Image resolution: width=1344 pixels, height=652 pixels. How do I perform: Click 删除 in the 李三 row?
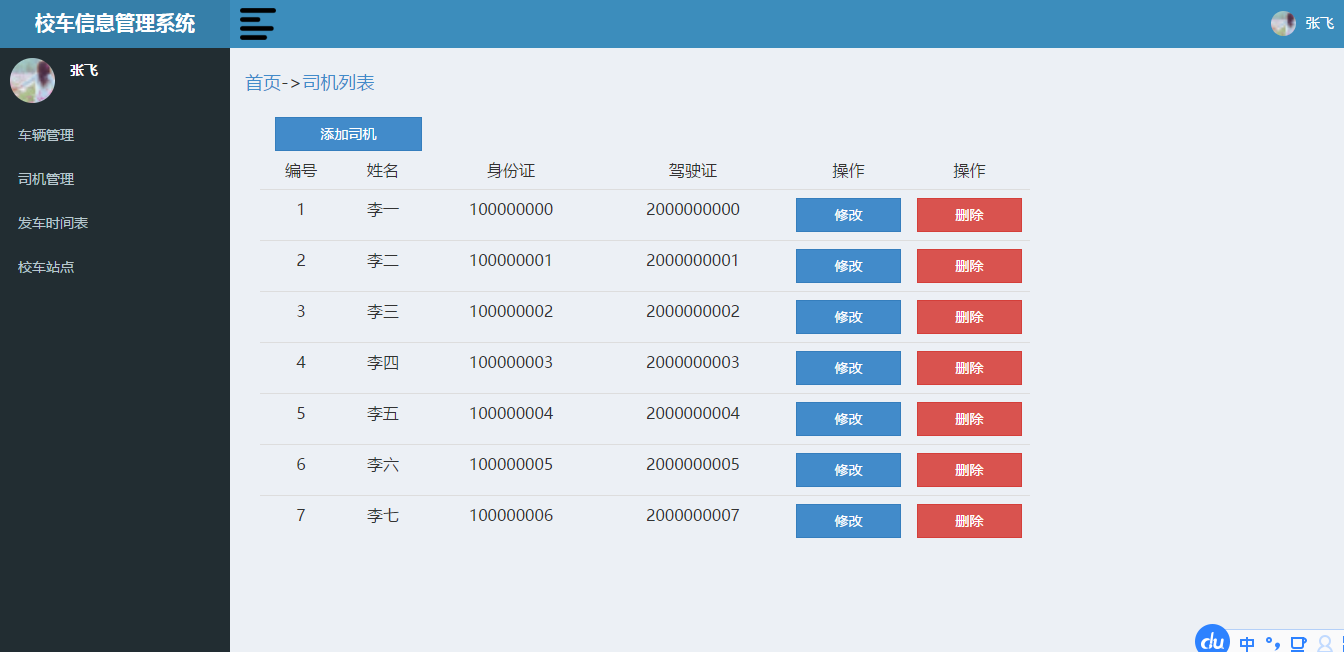pos(969,317)
